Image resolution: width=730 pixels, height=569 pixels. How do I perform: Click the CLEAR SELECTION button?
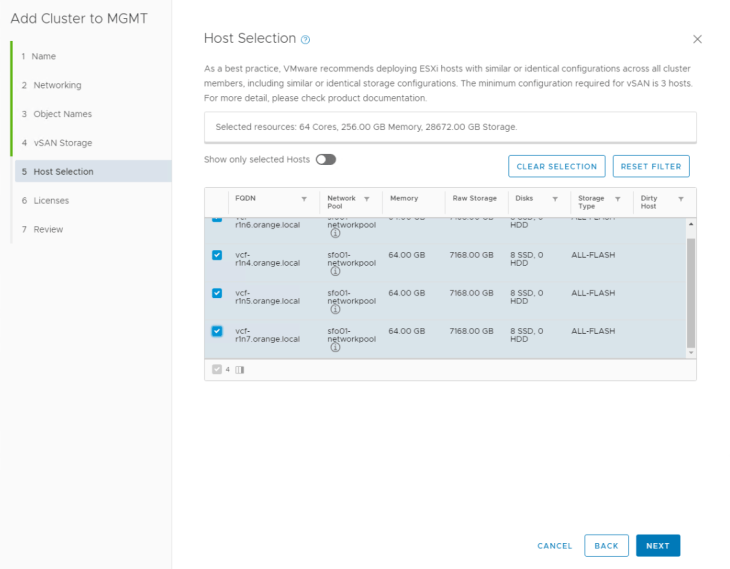click(x=557, y=166)
